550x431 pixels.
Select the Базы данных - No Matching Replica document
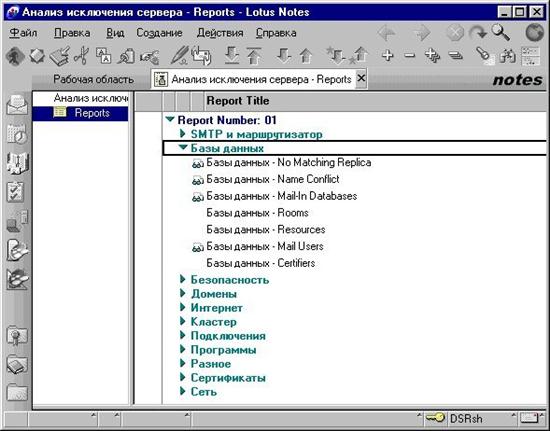pyautogui.click(x=289, y=162)
